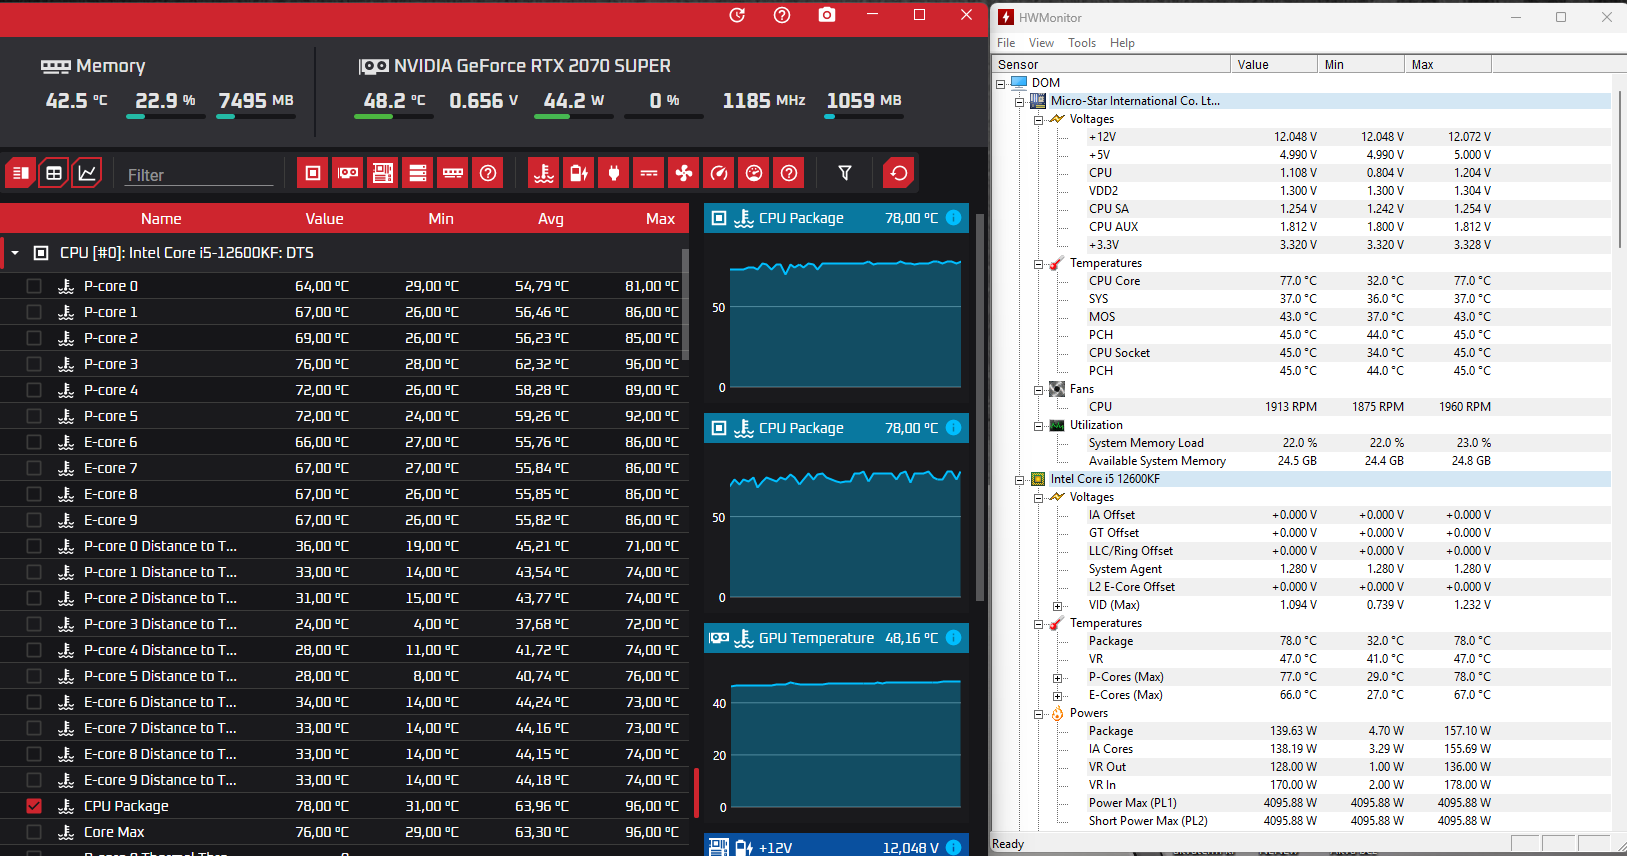Click the Max column header in sensor table
This screenshot has width=1627, height=856.
[660, 218]
